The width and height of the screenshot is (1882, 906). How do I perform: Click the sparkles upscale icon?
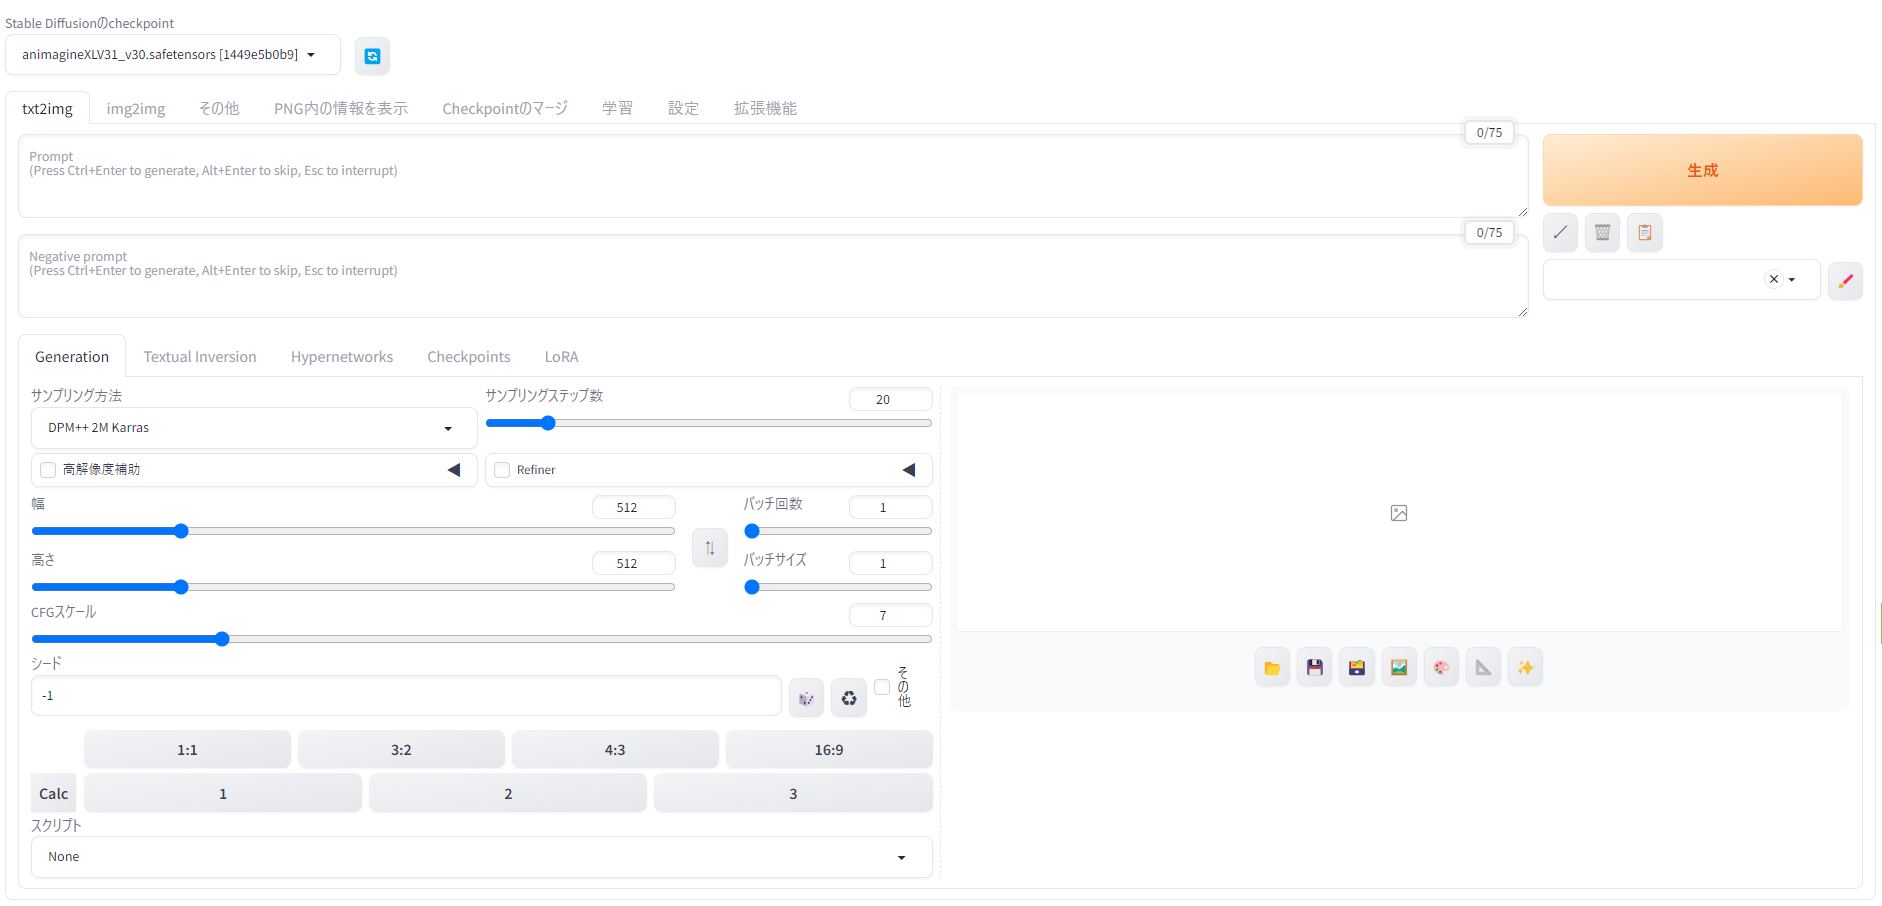coord(1525,667)
